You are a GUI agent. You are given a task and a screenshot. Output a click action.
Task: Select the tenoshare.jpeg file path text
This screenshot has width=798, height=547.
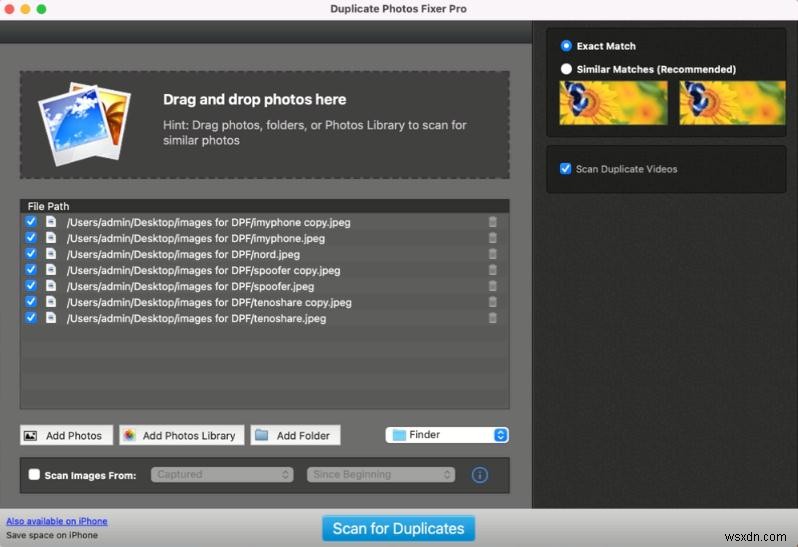[x=196, y=318]
